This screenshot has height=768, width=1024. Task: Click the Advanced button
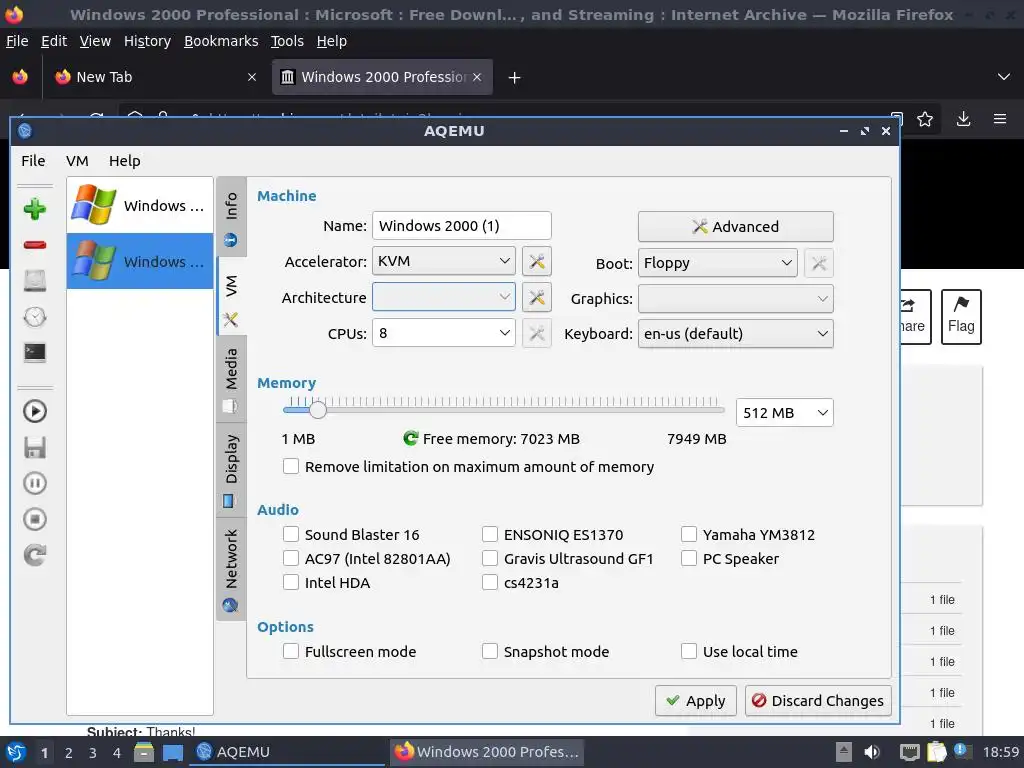pyautogui.click(x=735, y=227)
